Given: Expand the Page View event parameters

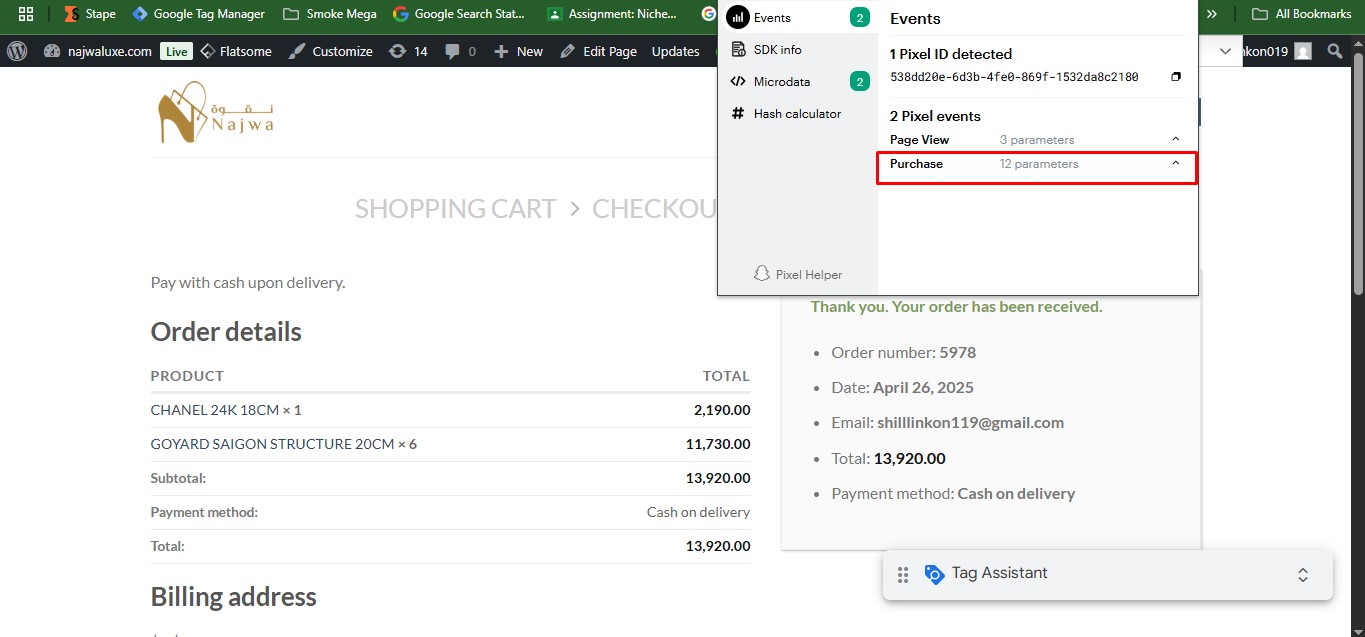Looking at the screenshot, I should point(1175,140).
